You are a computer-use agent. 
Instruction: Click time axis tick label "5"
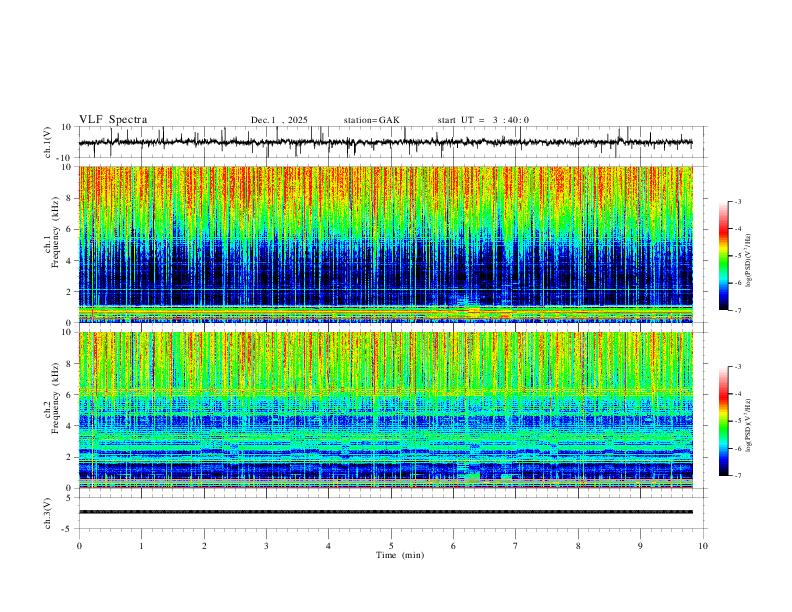point(391,546)
